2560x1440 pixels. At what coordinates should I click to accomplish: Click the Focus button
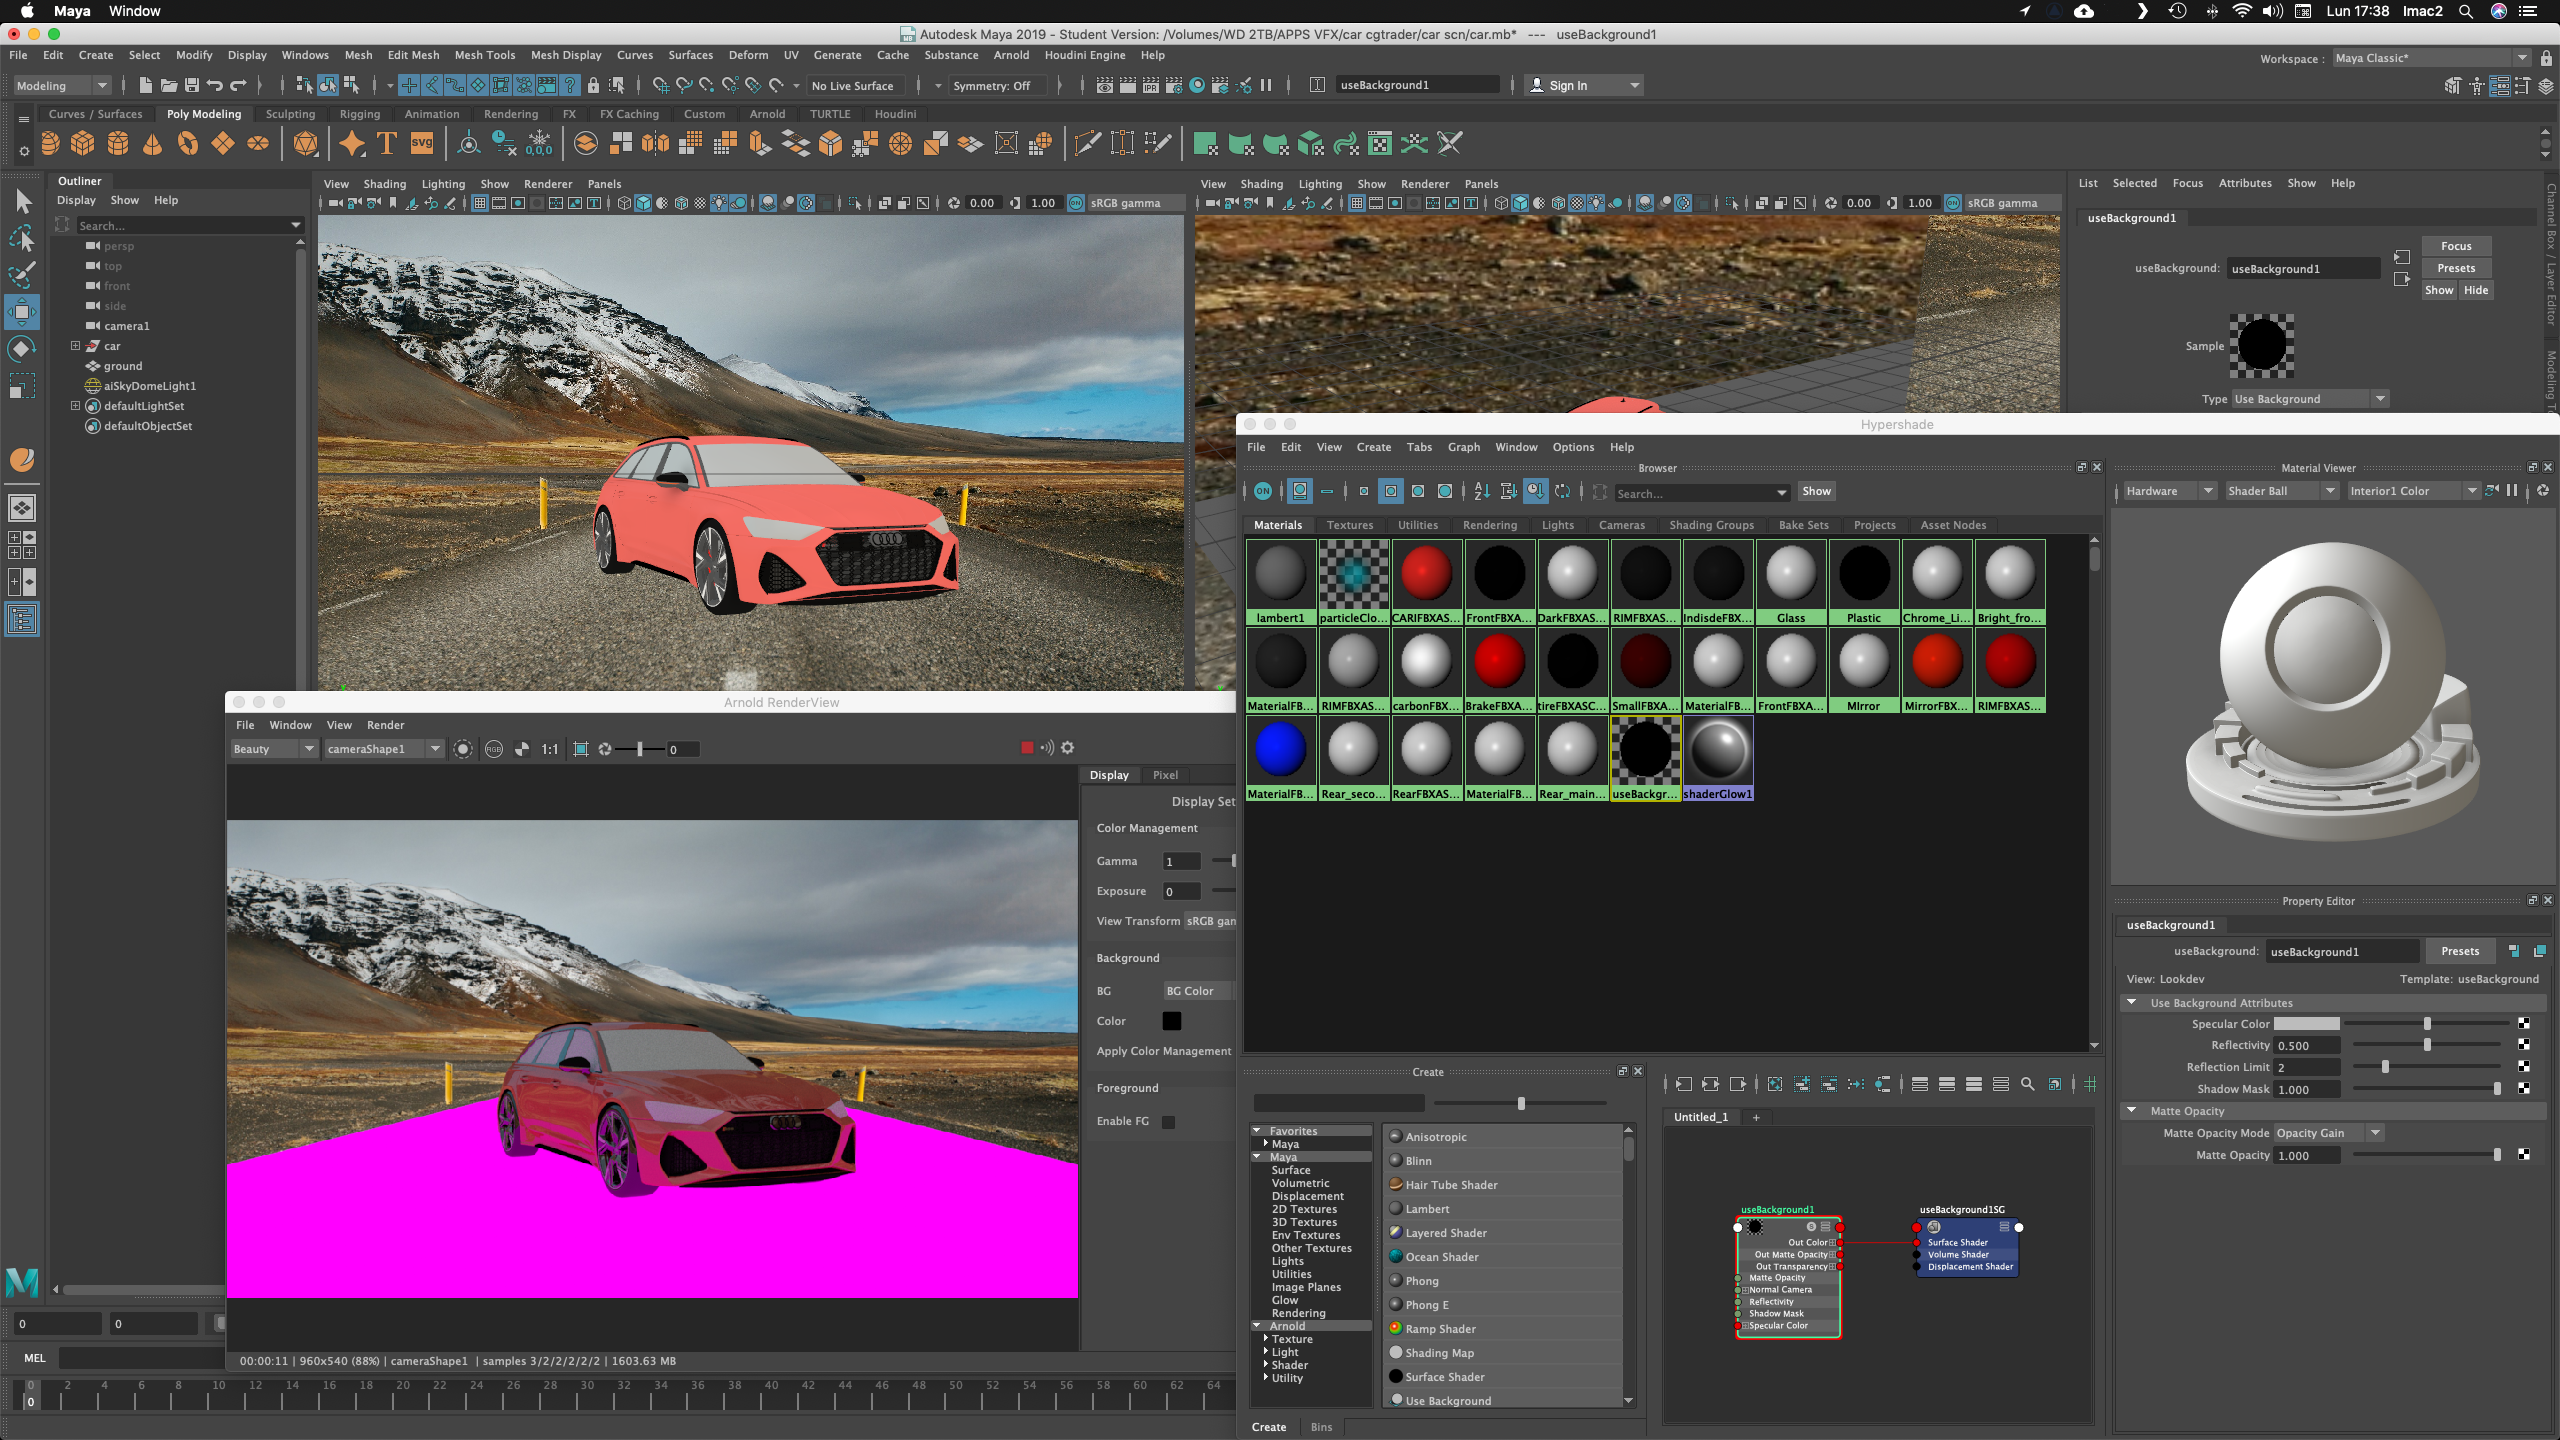(x=2455, y=246)
